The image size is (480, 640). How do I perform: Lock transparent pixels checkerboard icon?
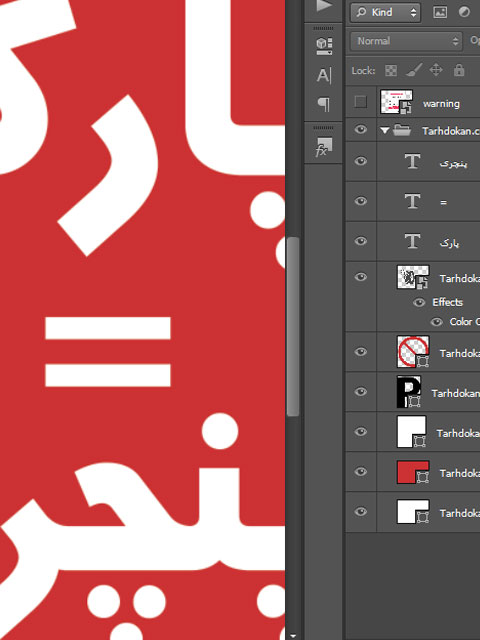click(391, 71)
